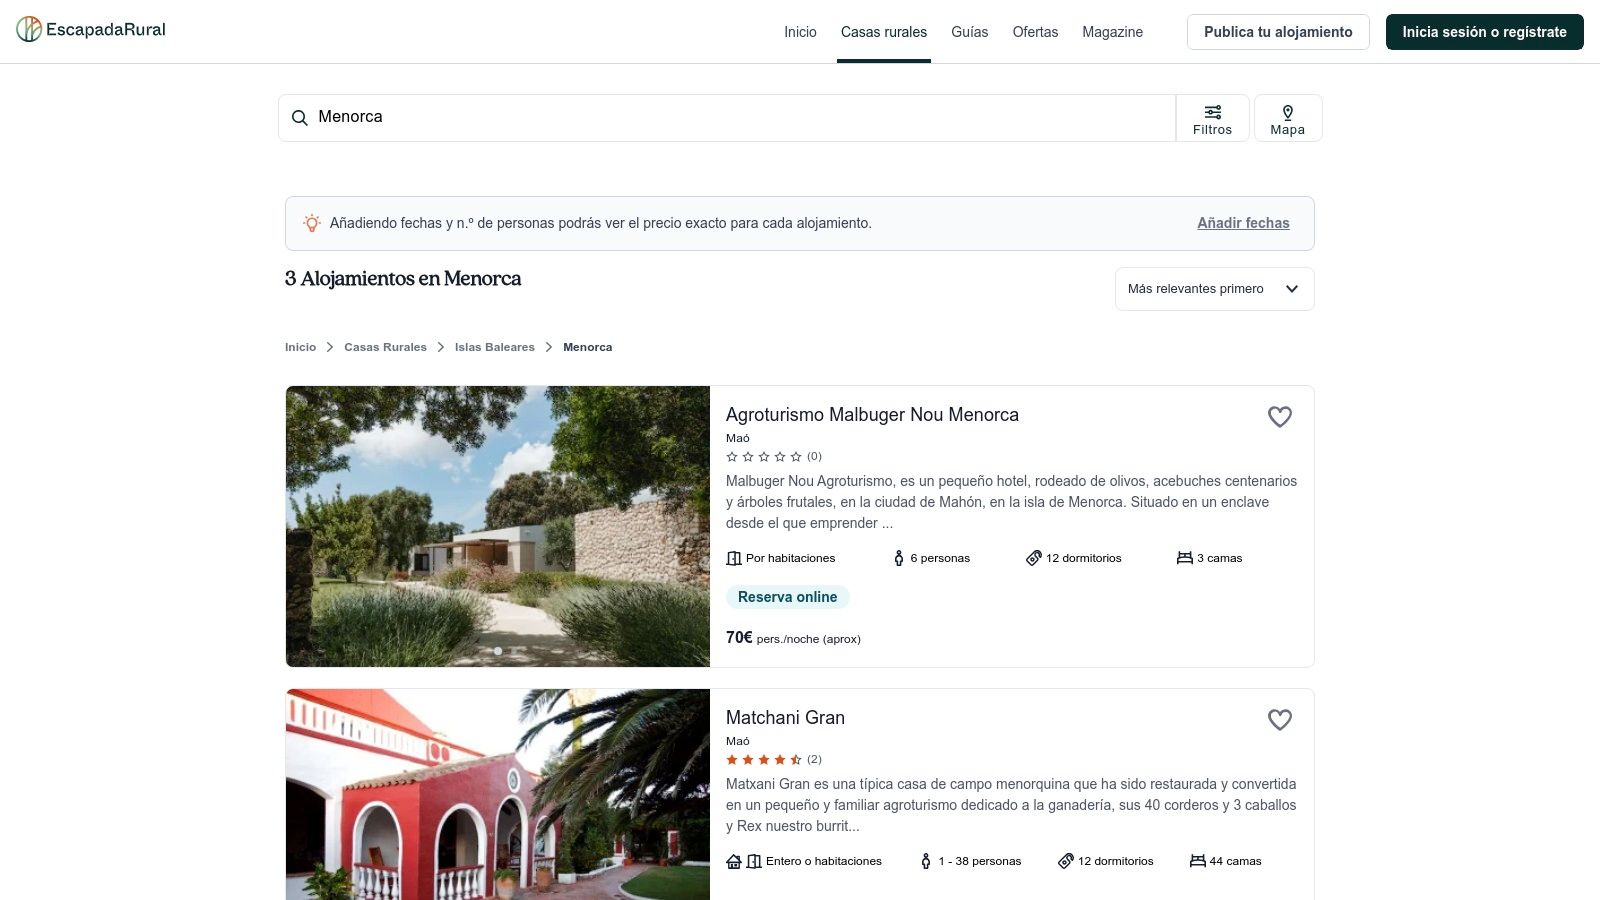1600x900 pixels.
Task: Click inside the Menorca search field
Action: pos(700,117)
